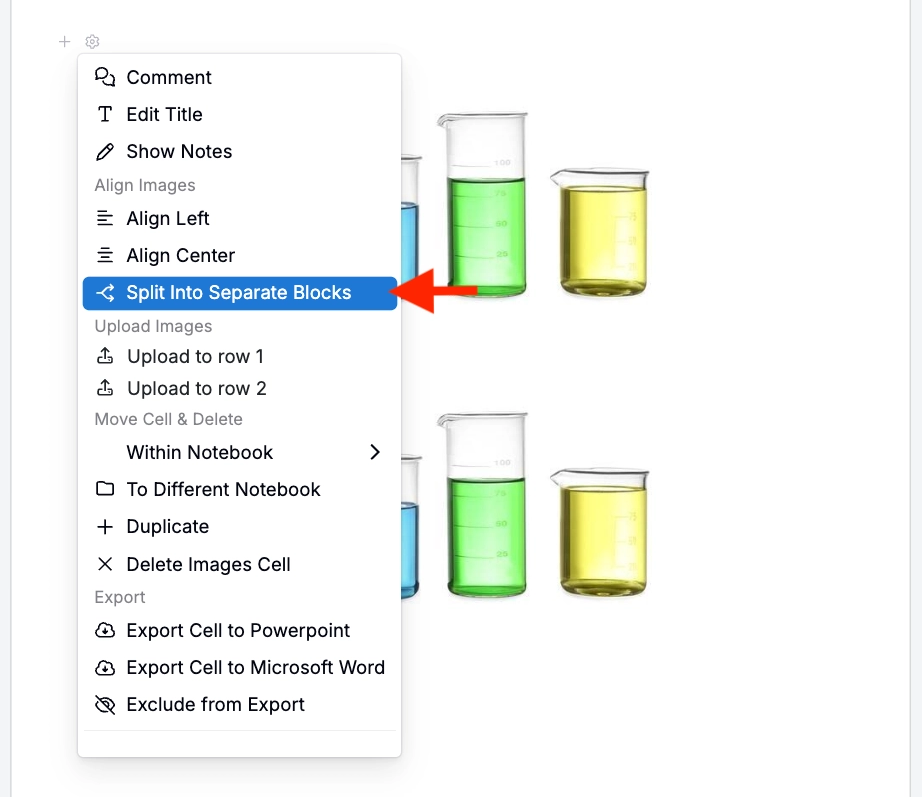The image size is (922, 797).
Task: Click the plus icon above the menu
Action: pyautogui.click(x=65, y=42)
